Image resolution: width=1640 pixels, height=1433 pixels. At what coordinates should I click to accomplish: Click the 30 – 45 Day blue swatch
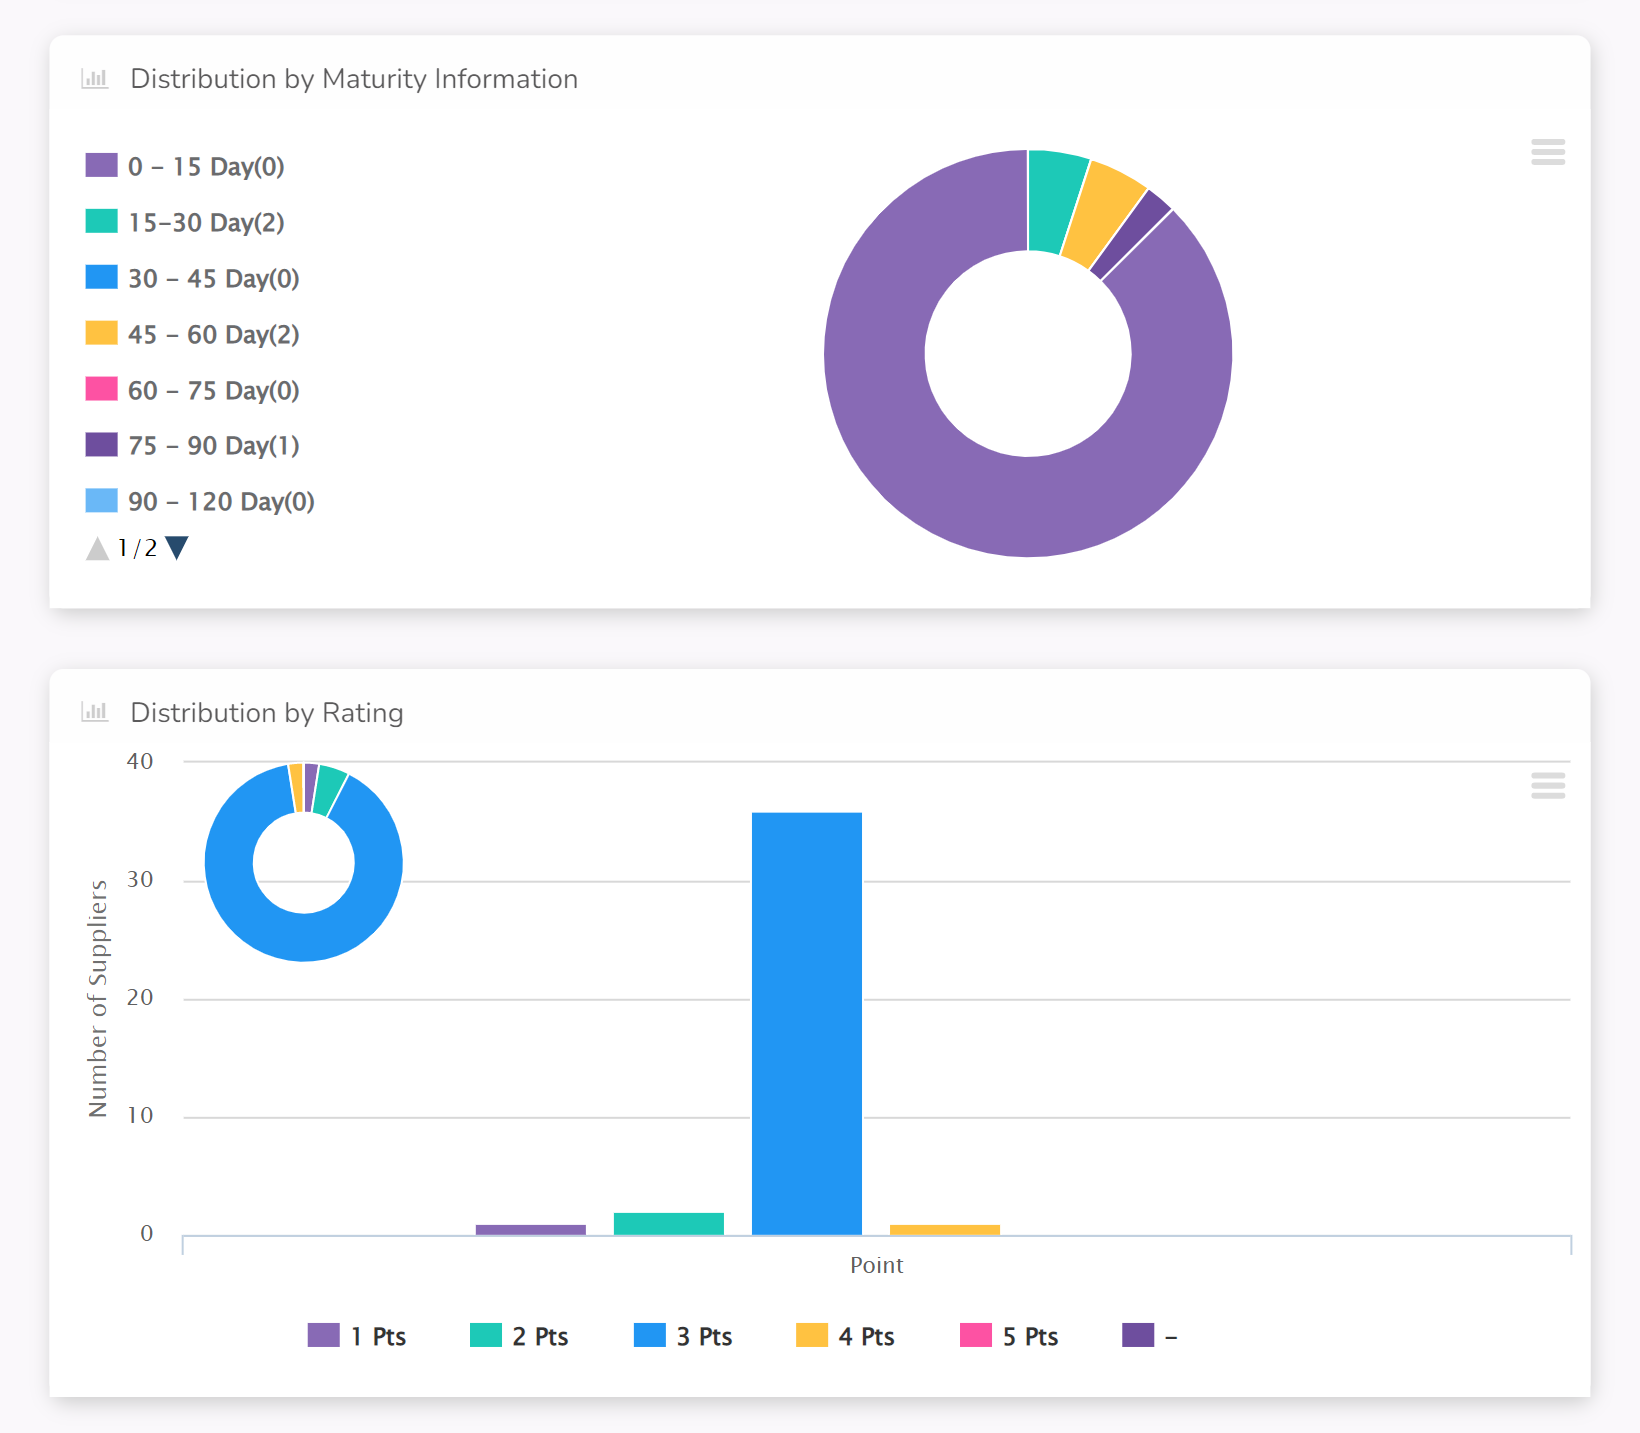point(101,277)
